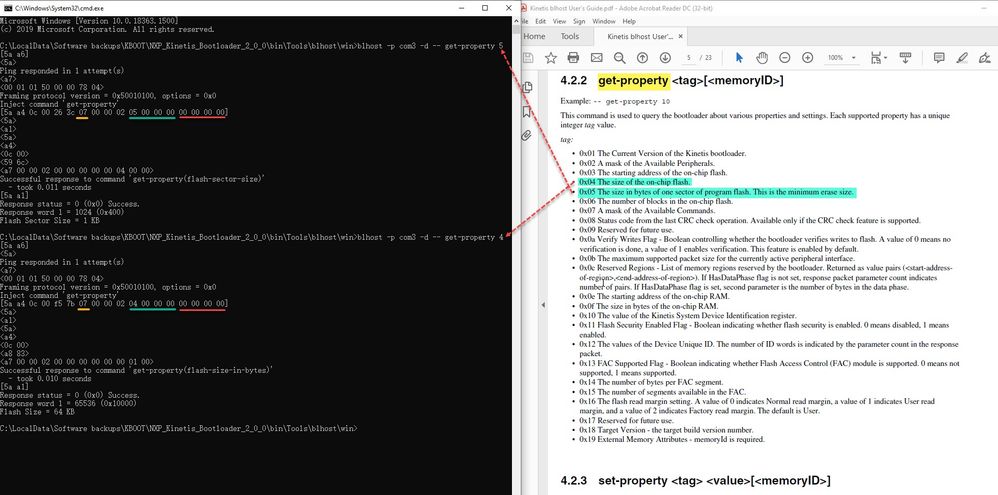Click the '0x10 Kinetis System Device Identification' line
The width and height of the screenshot is (998, 495).
point(687,316)
